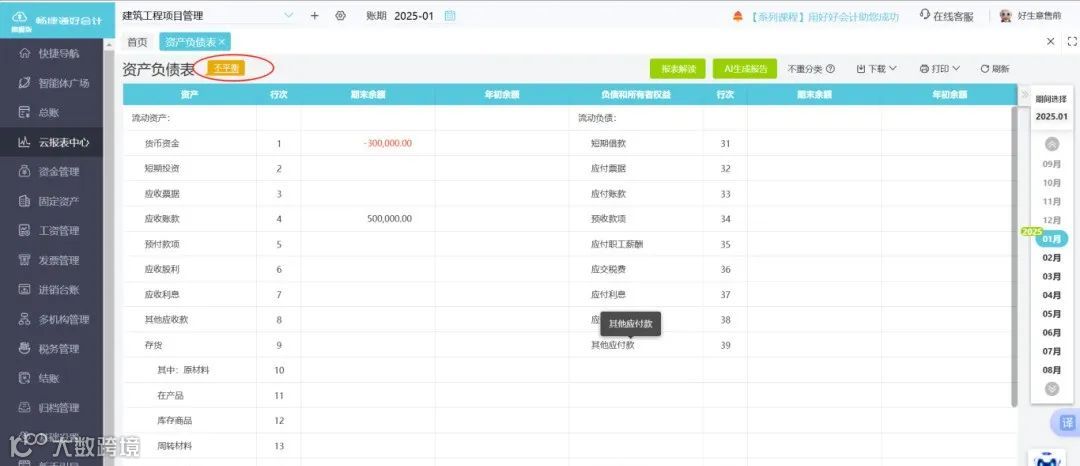1080x466 pixels.
Task: Select 10月 in the period list
Action: click(x=1052, y=183)
